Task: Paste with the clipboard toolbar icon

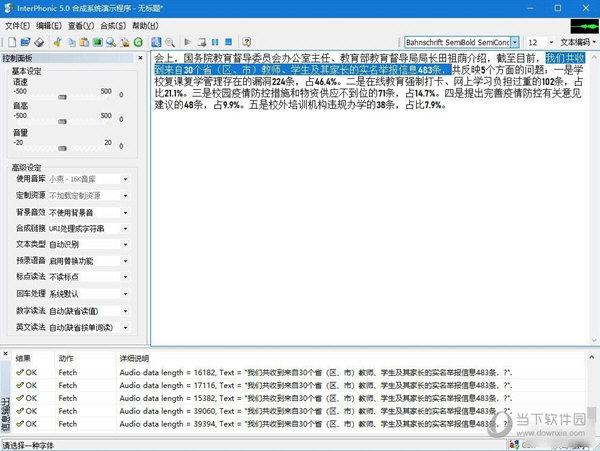Action: coord(84,42)
